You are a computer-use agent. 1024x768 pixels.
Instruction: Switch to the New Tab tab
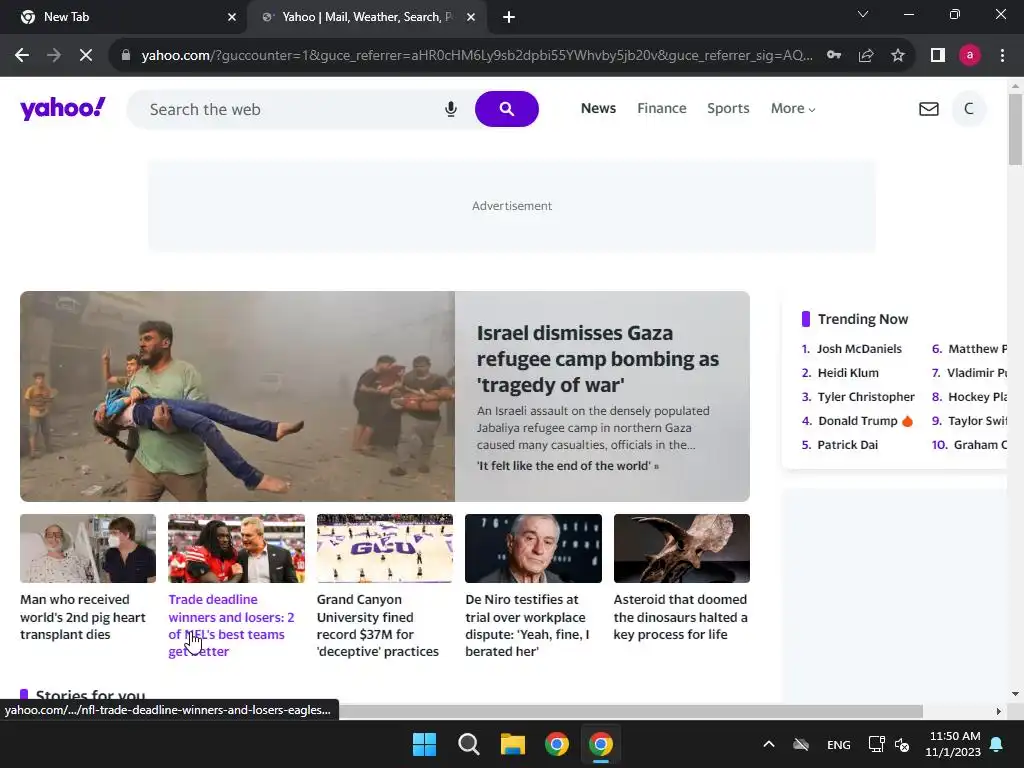(x=123, y=18)
